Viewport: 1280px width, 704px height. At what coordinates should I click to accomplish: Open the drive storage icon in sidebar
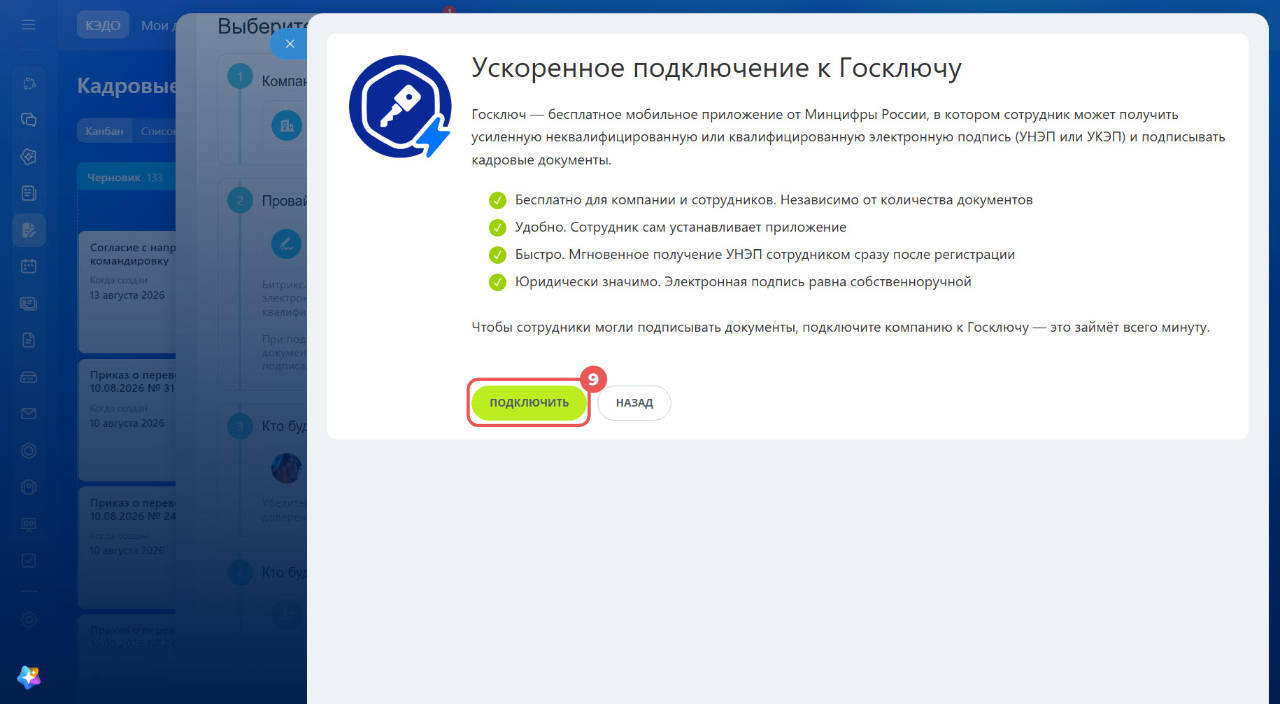29,377
